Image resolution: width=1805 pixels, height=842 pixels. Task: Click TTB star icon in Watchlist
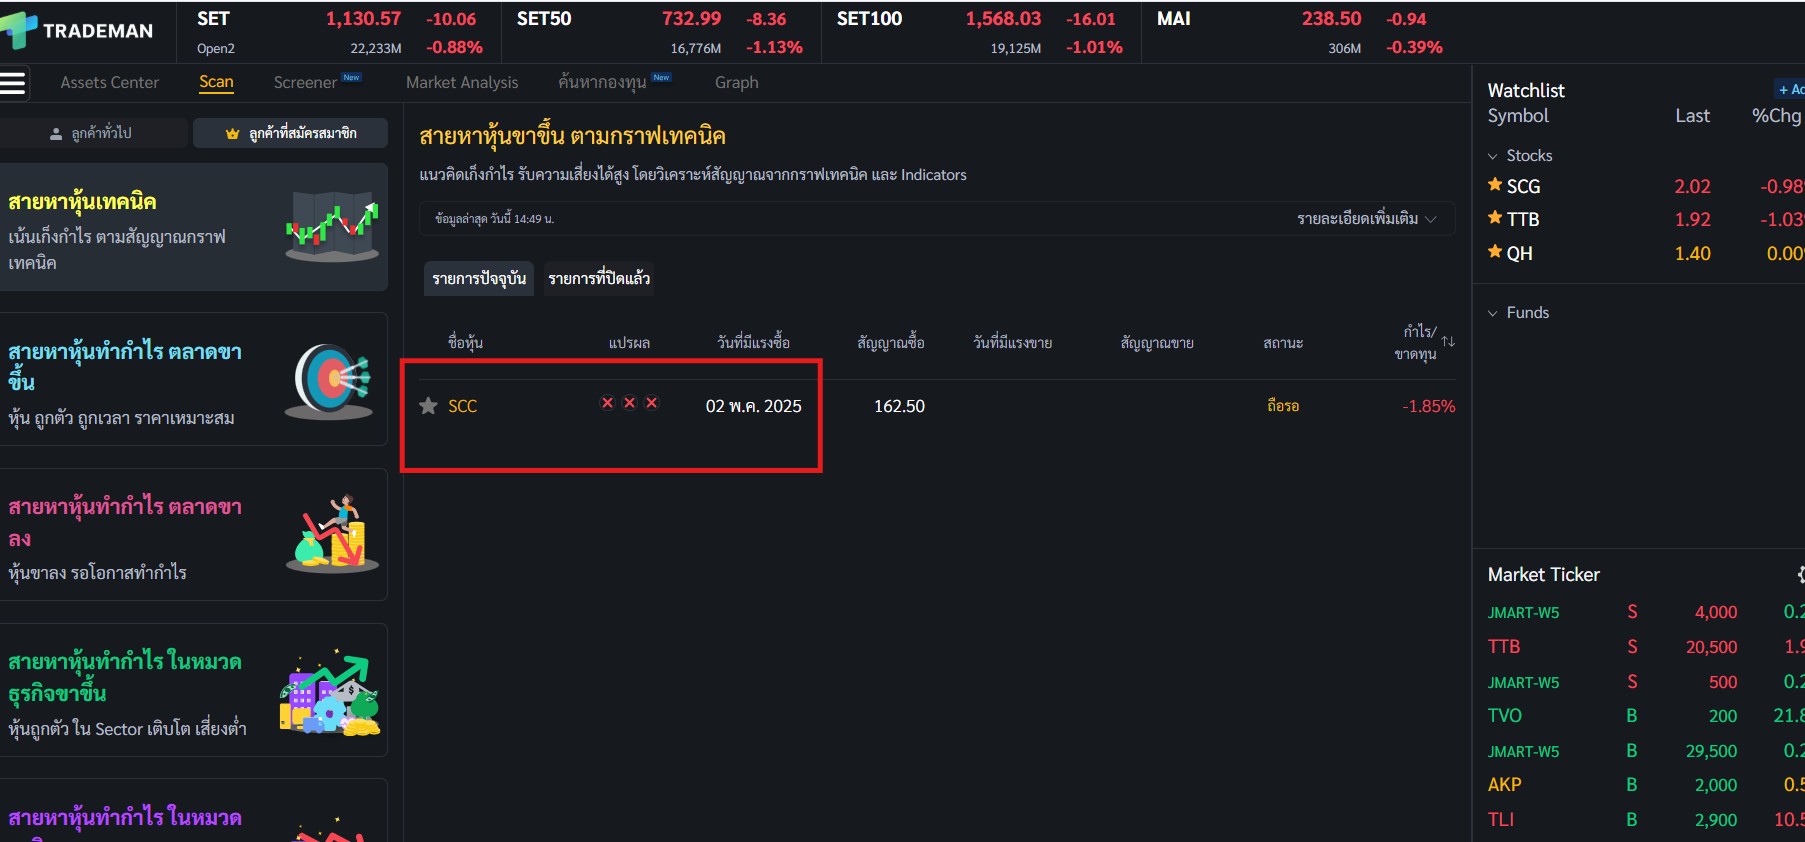tap(1495, 218)
